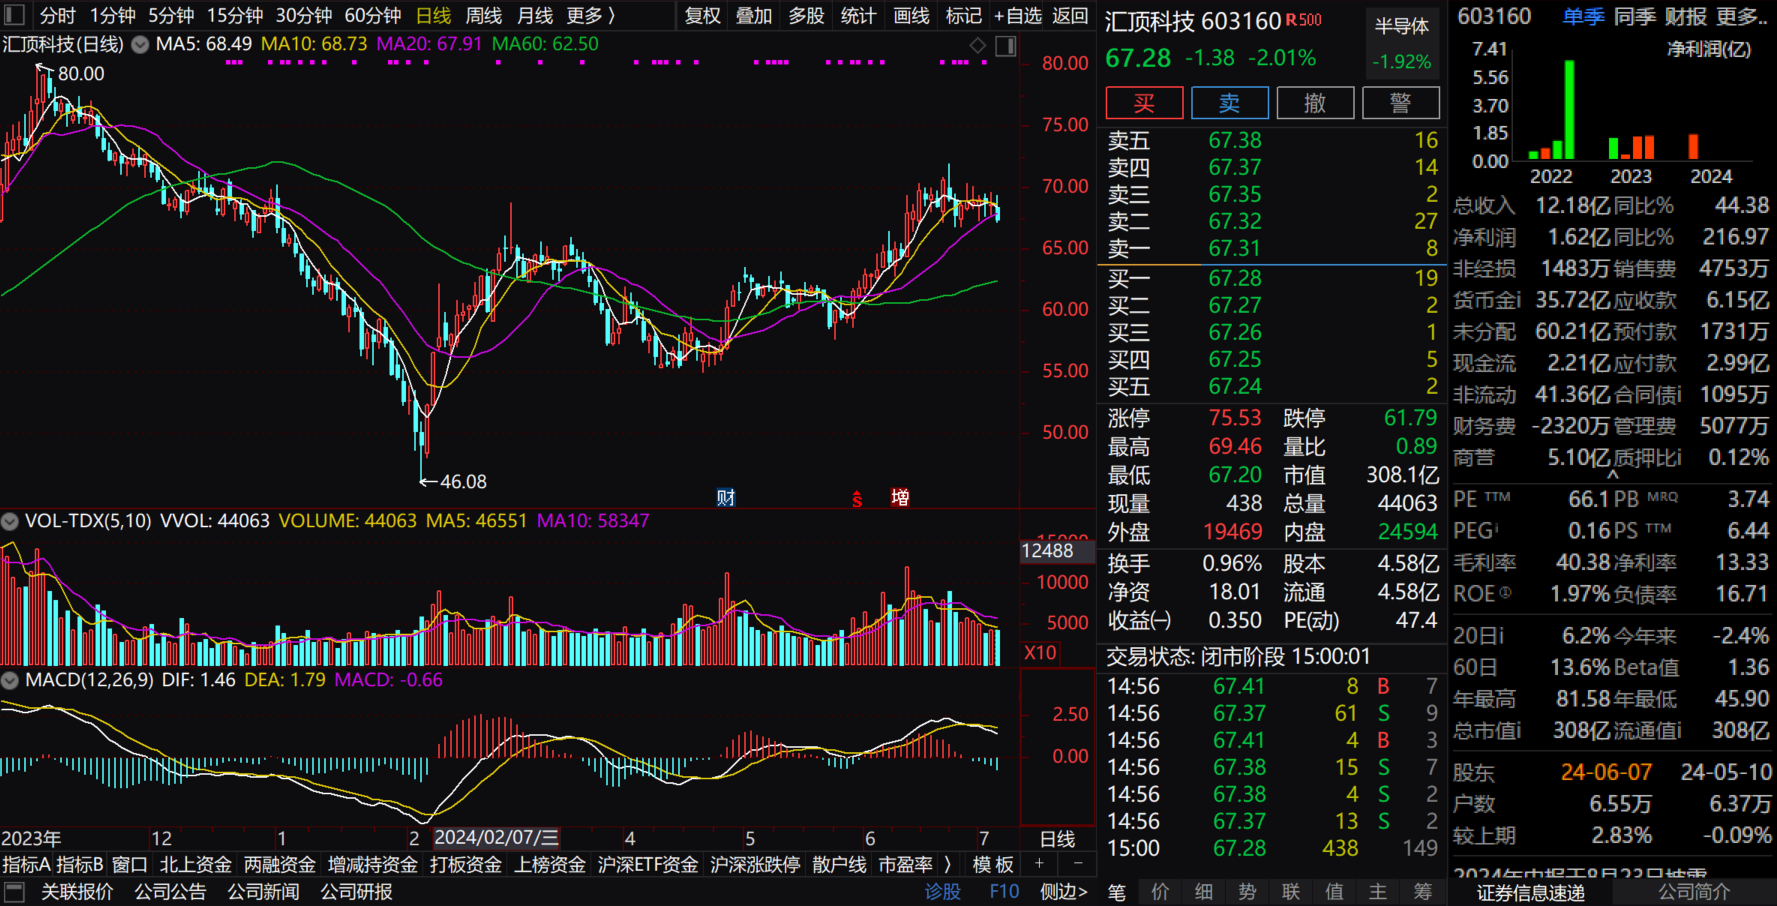Click the 警 alert button

click(1401, 103)
